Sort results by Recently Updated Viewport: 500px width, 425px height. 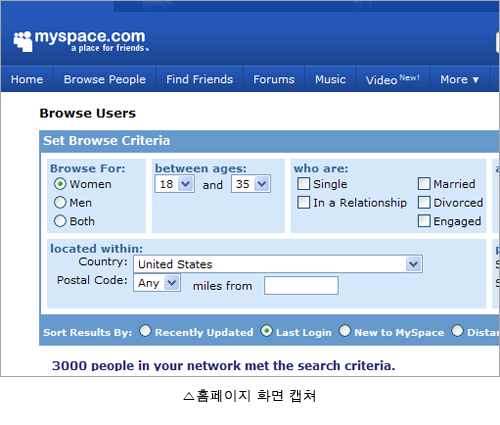pyautogui.click(x=145, y=331)
